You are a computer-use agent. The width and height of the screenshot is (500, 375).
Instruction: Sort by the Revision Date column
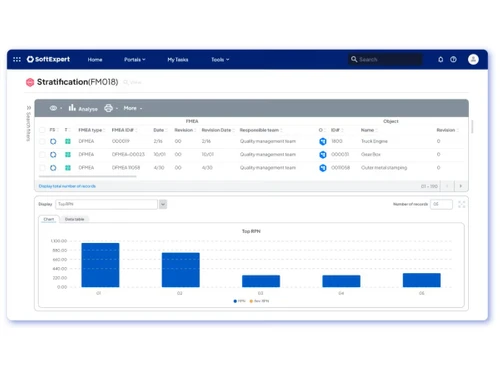point(218,130)
